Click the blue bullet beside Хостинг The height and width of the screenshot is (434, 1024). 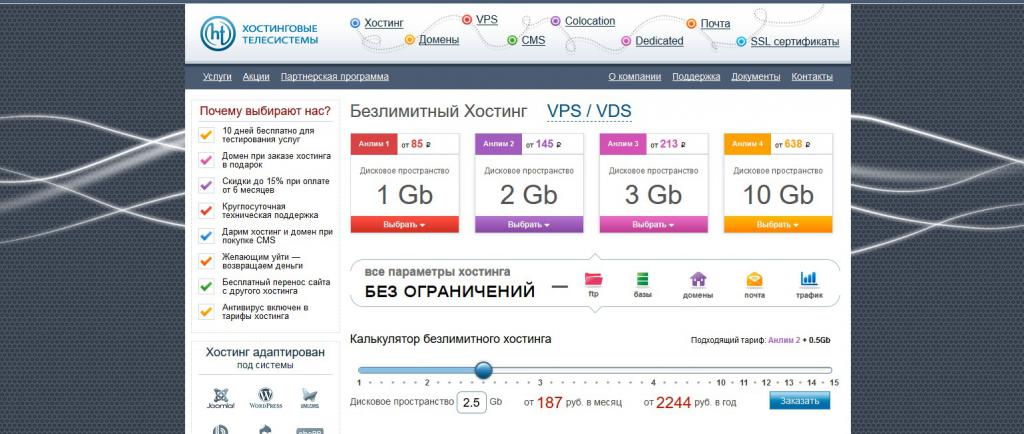coord(355,23)
